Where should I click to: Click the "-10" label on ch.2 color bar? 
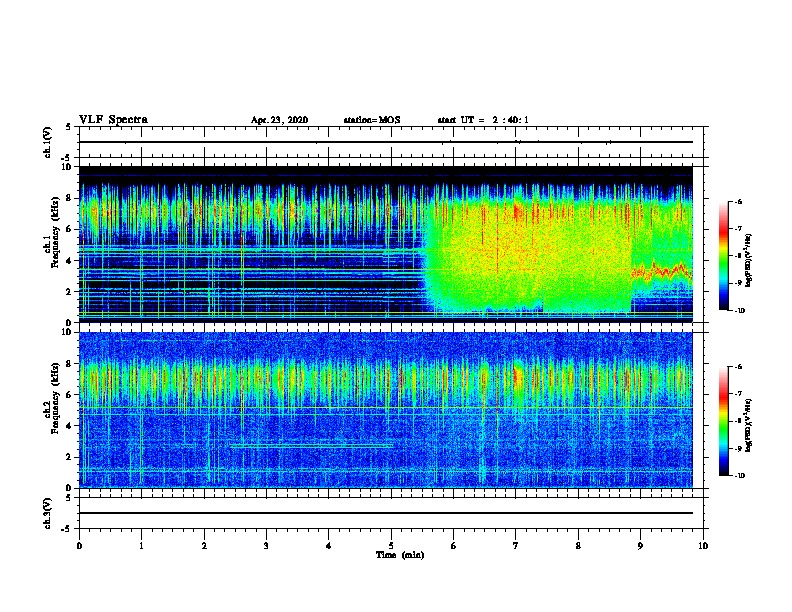click(739, 476)
